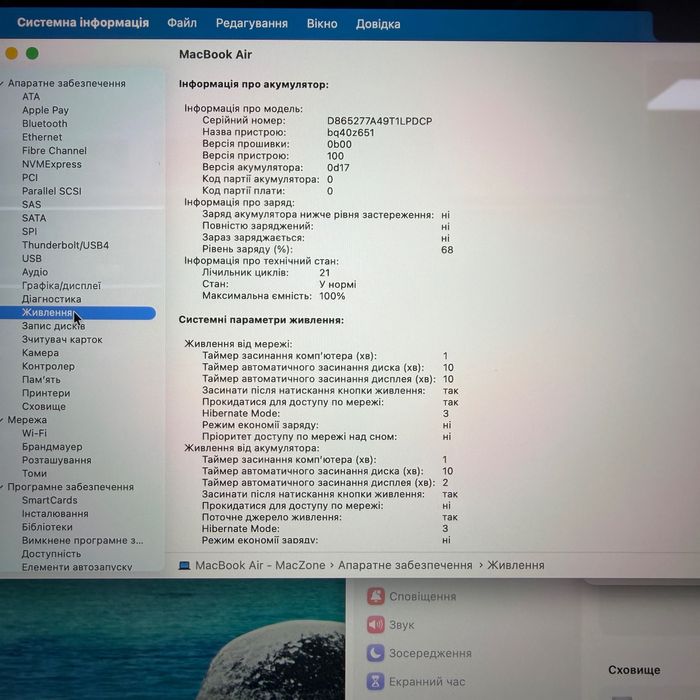Open the Довідка menu

pyautogui.click(x=378, y=24)
